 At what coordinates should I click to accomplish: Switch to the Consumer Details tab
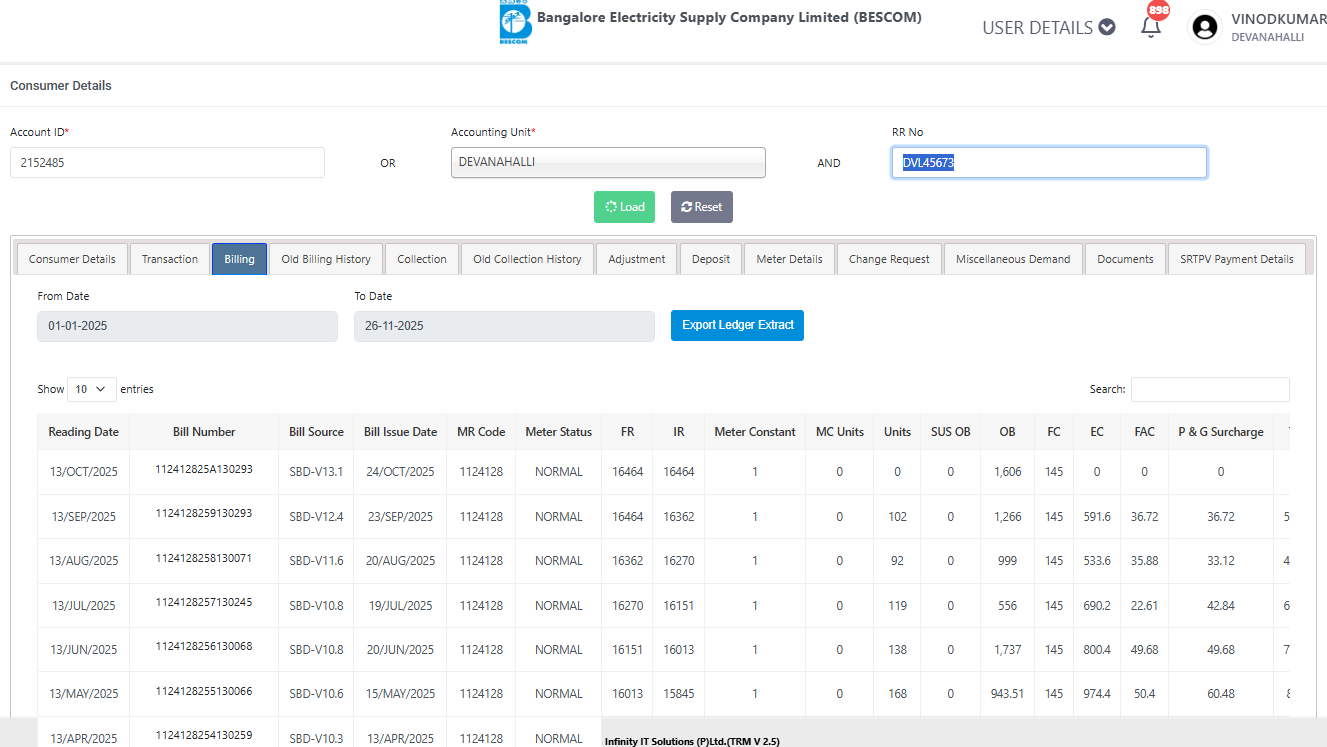72,259
